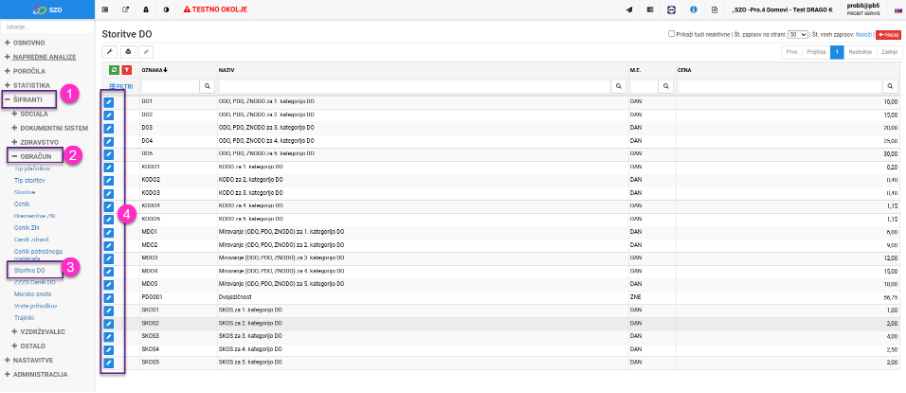Expand the STATISTIKA section

coord(27,85)
